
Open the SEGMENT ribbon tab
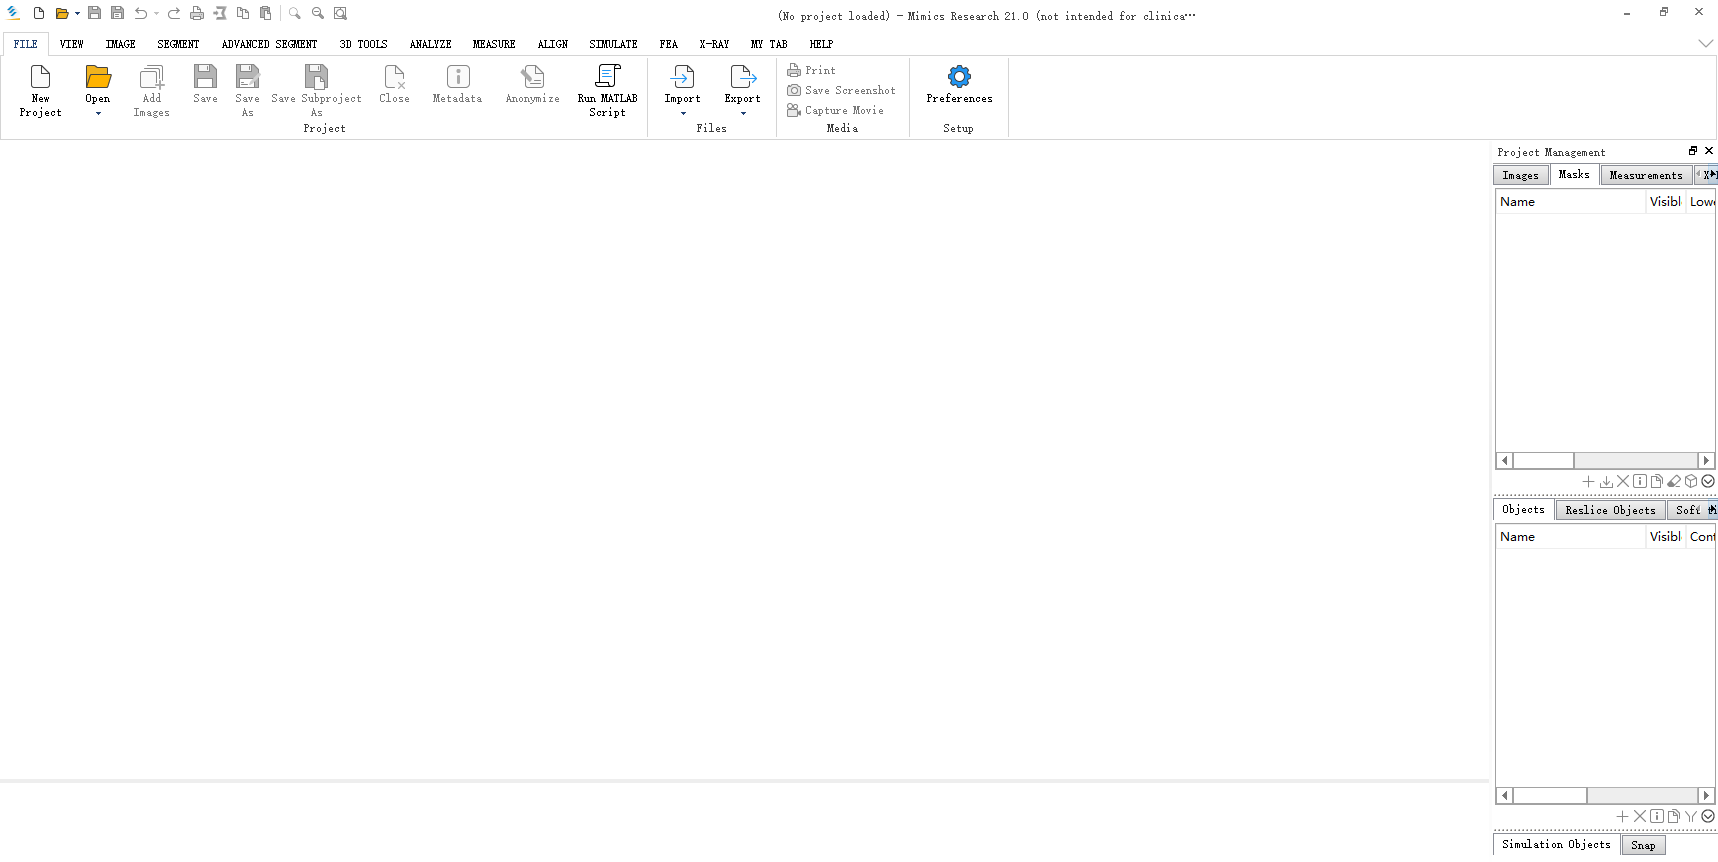click(178, 44)
